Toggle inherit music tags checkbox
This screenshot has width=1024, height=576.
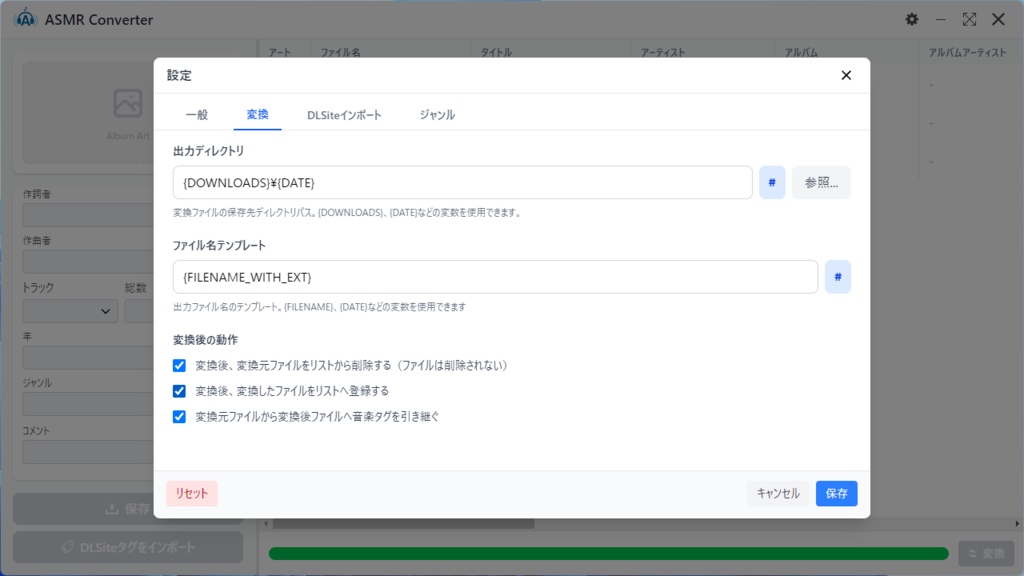tap(179, 417)
